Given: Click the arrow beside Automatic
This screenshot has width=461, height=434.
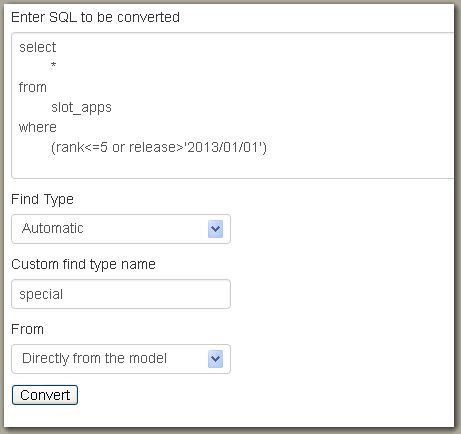Looking at the screenshot, I should [215, 229].
